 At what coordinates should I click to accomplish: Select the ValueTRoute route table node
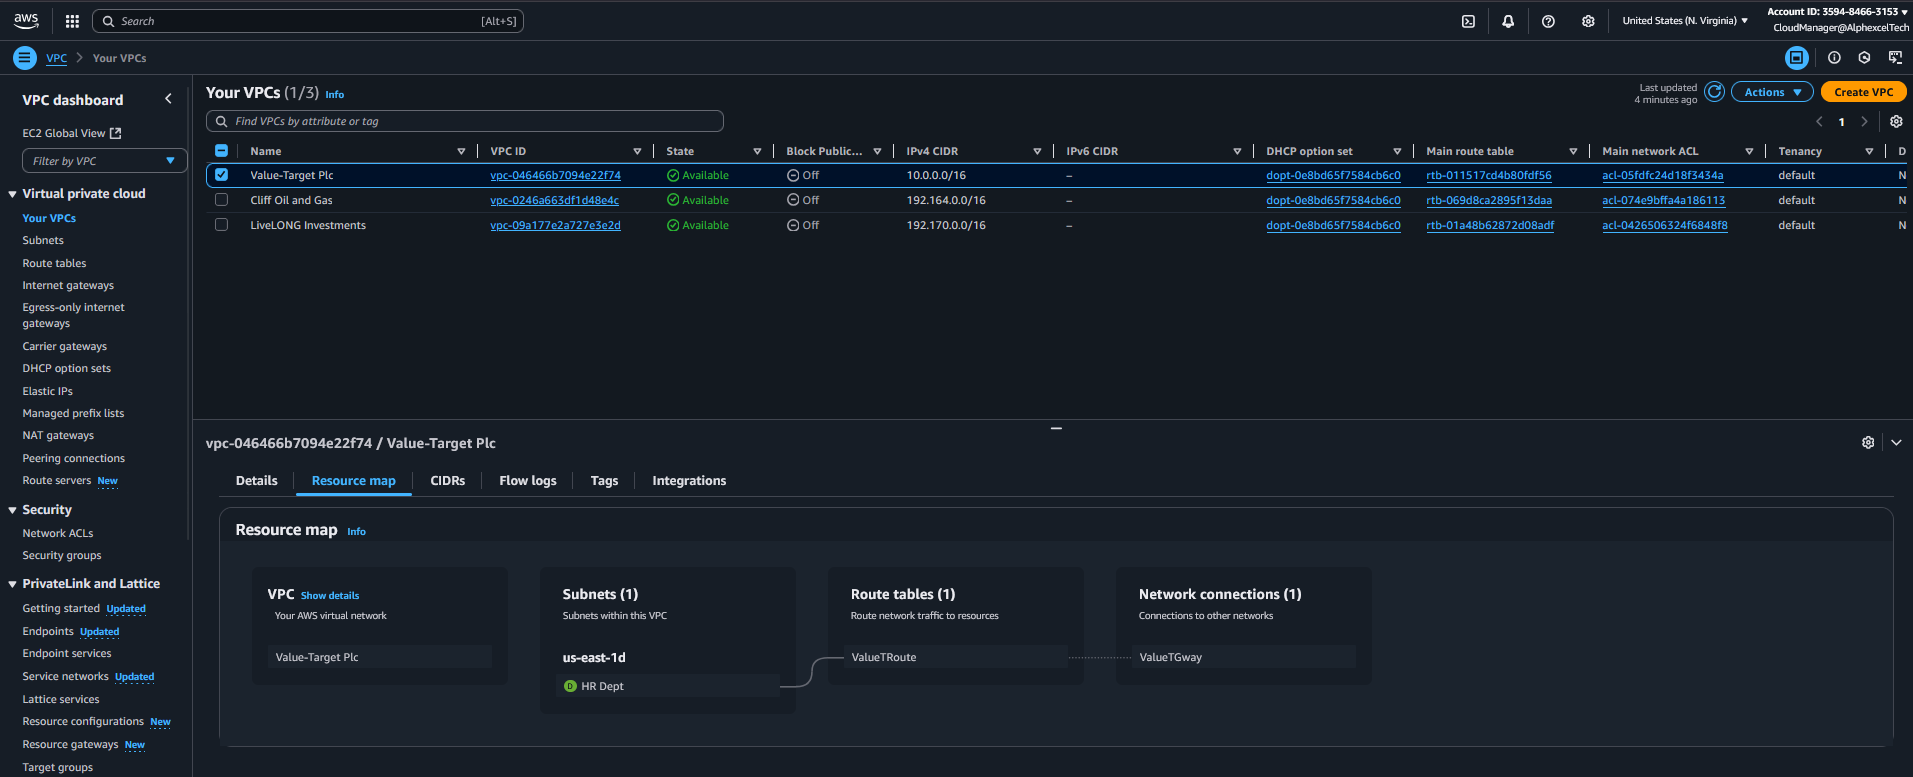pyautogui.click(x=956, y=657)
